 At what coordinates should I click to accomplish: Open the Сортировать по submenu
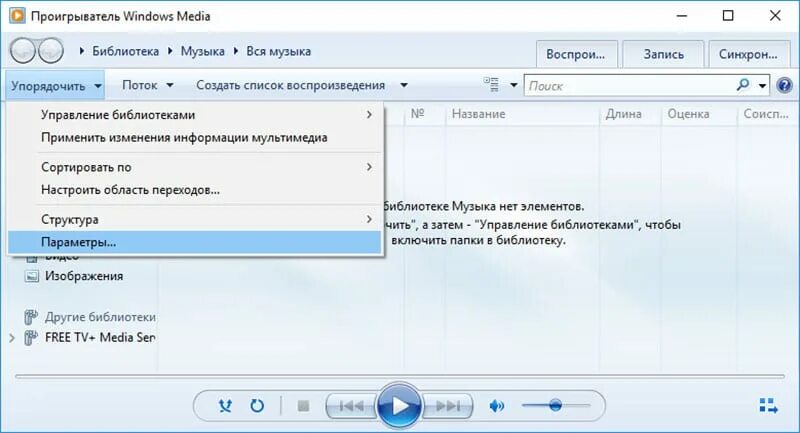[x=194, y=167]
